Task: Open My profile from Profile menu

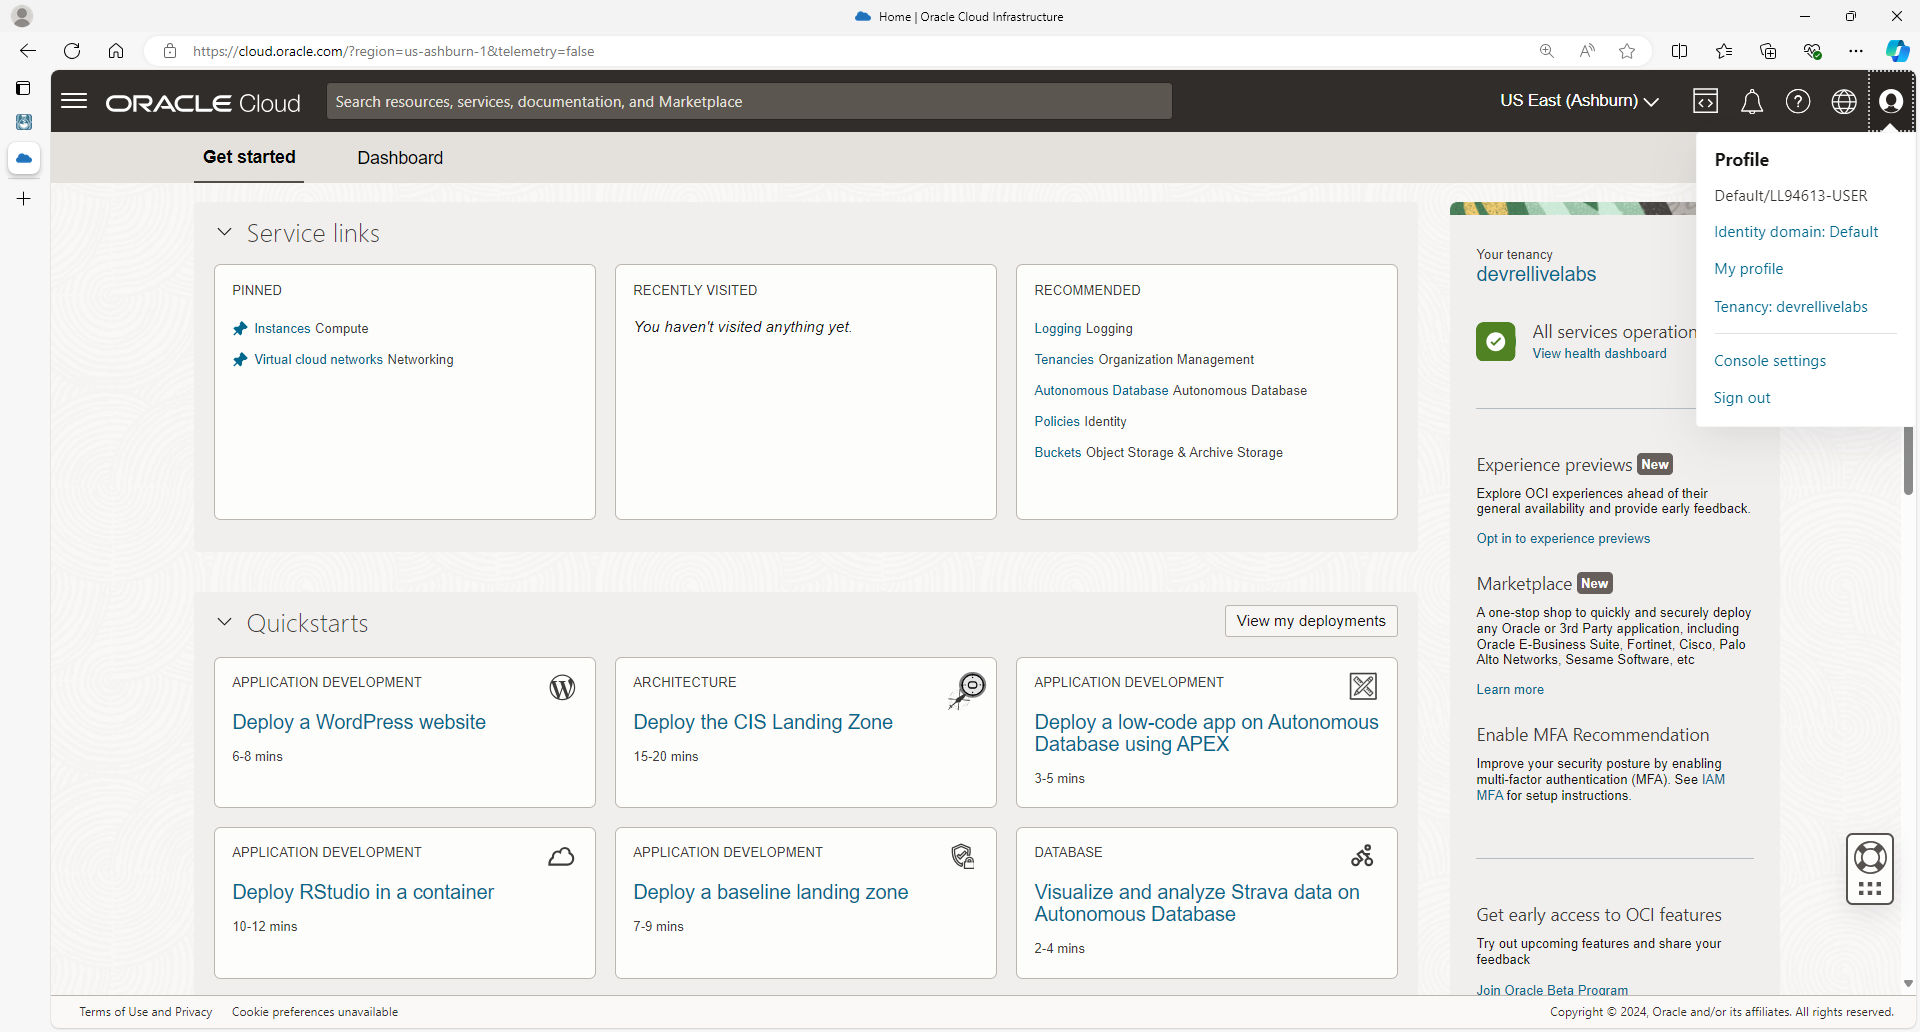Action: coord(1748,269)
